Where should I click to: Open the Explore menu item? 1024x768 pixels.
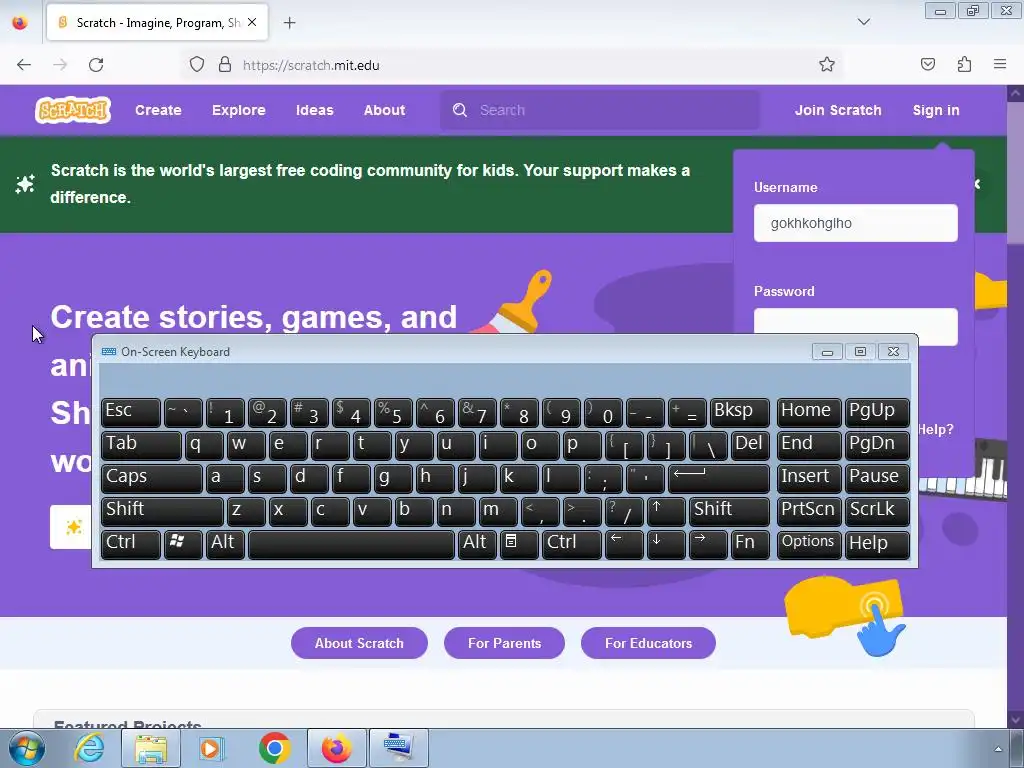coord(238,110)
